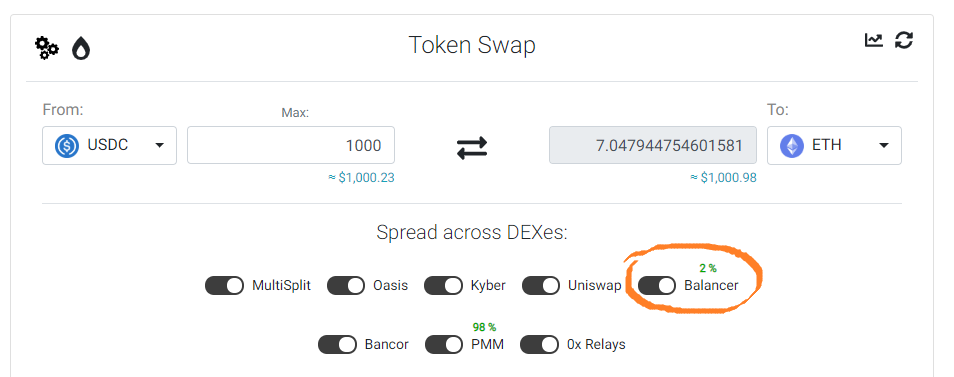Click the Max label above amount
The width and height of the screenshot is (954, 377).
(x=295, y=113)
